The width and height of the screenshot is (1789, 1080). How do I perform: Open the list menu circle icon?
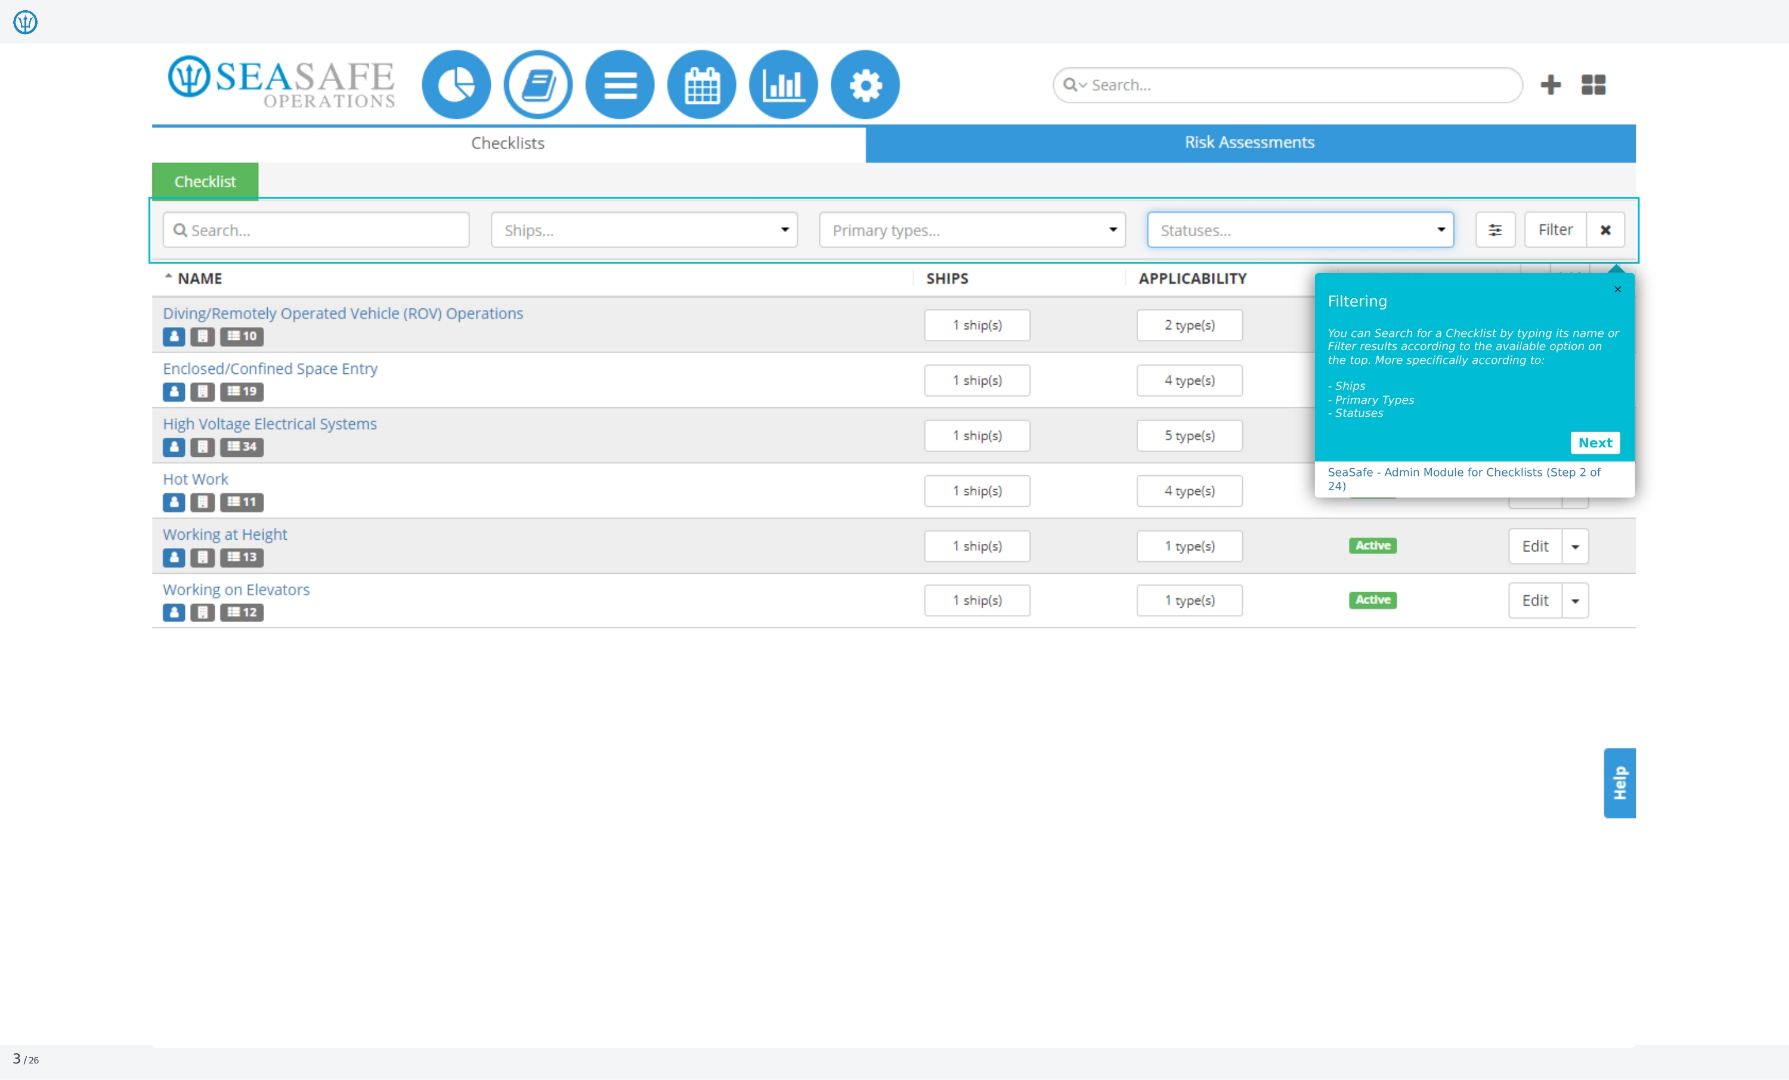tap(620, 85)
